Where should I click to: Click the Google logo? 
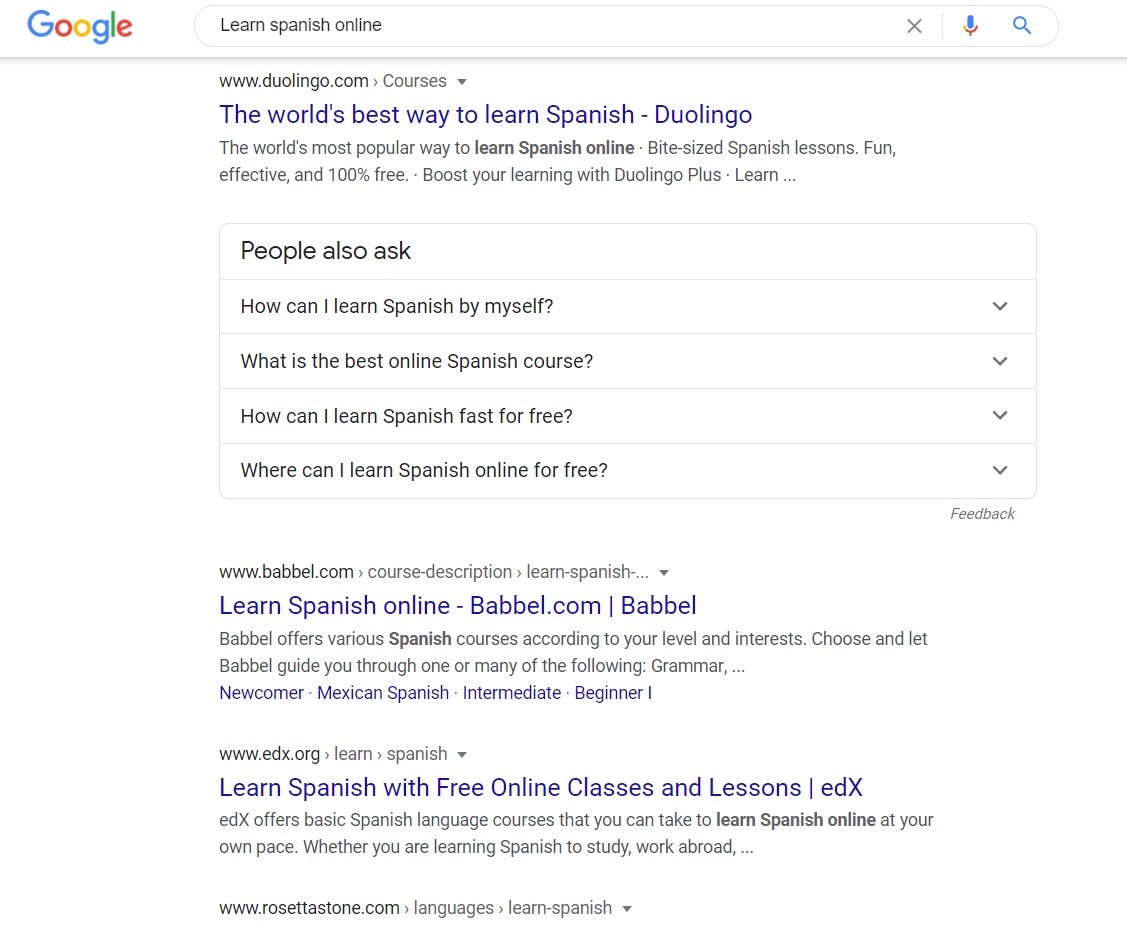pos(80,27)
